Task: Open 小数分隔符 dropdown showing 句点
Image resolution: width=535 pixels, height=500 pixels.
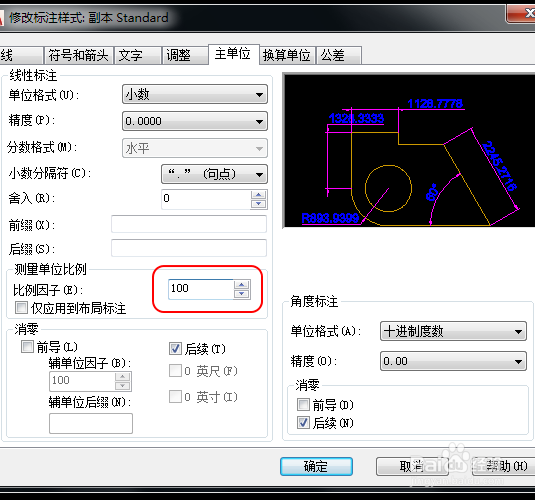Action: coord(214,174)
